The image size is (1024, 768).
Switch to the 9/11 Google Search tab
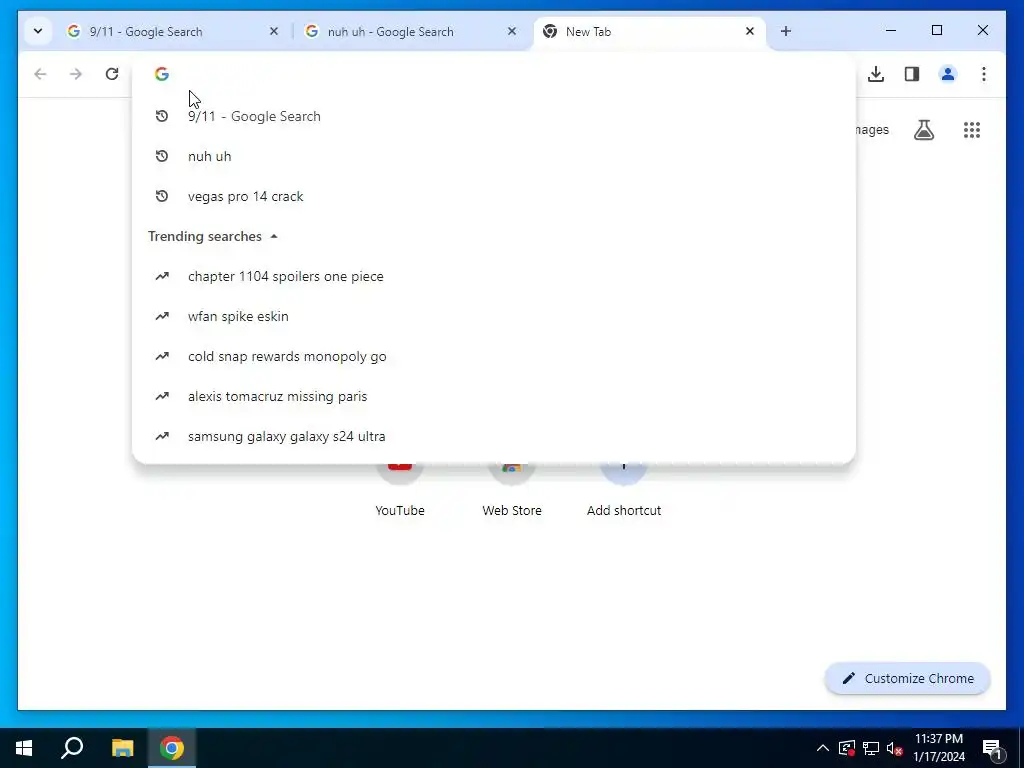click(x=172, y=31)
